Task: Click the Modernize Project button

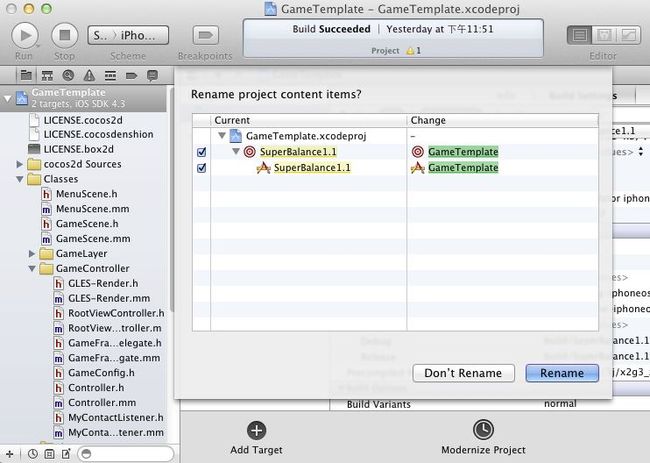Action: 483,438
